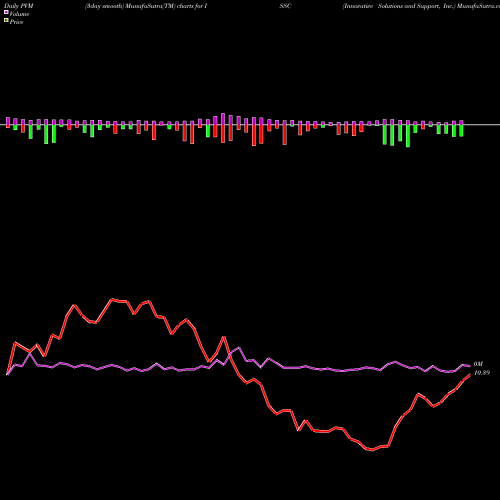Click the 'Volume' legend label
The image size is (500, 500).
[x=19, y=14]
